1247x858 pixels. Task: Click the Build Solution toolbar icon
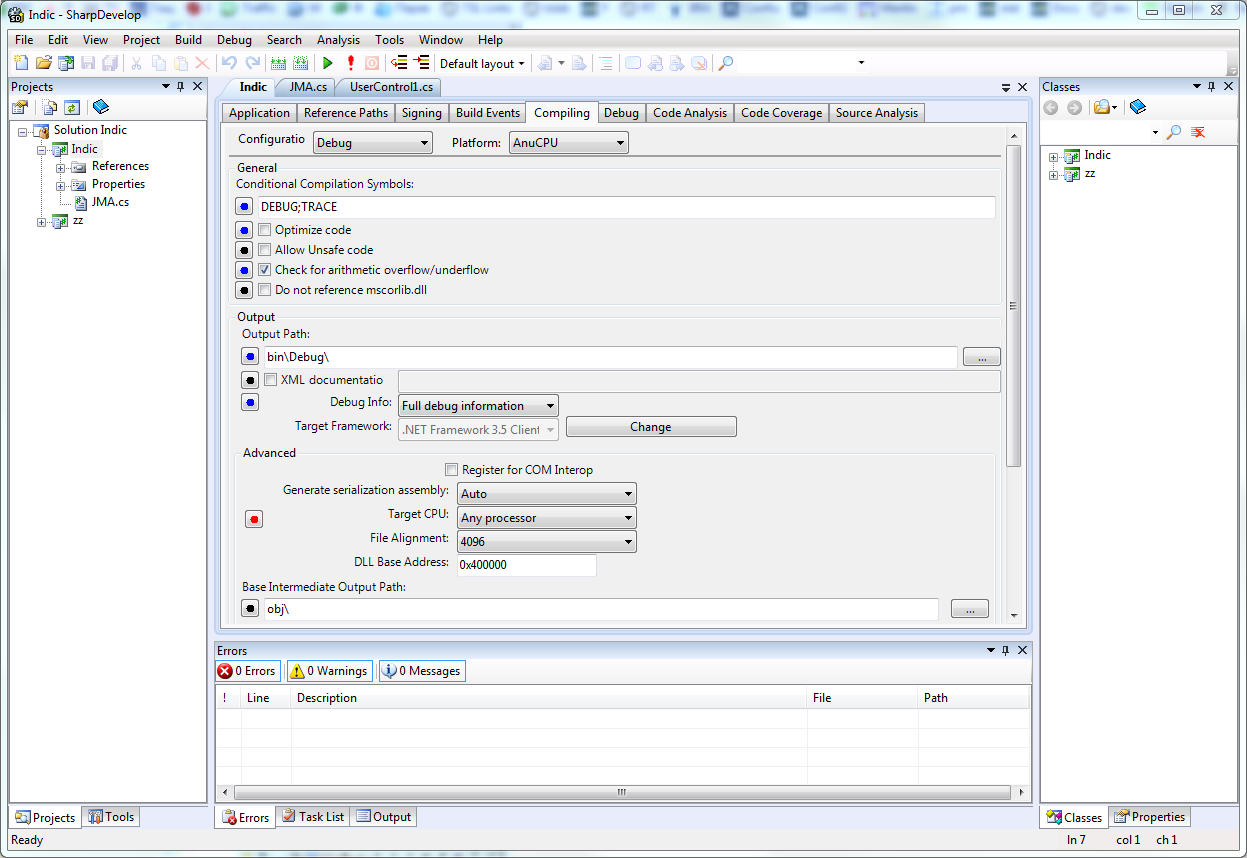click(x=279, y=63)
